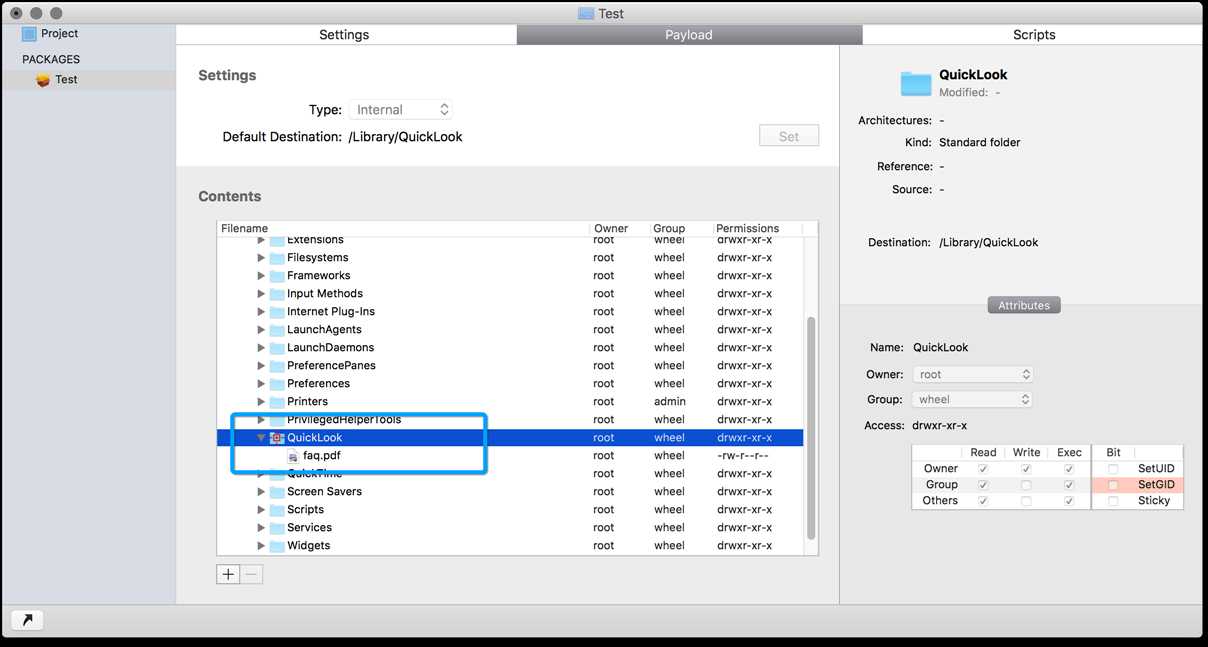Select the Project item in sidebar
The image size is (1208, 647).
pyautogui.click(x=52, y=33)
